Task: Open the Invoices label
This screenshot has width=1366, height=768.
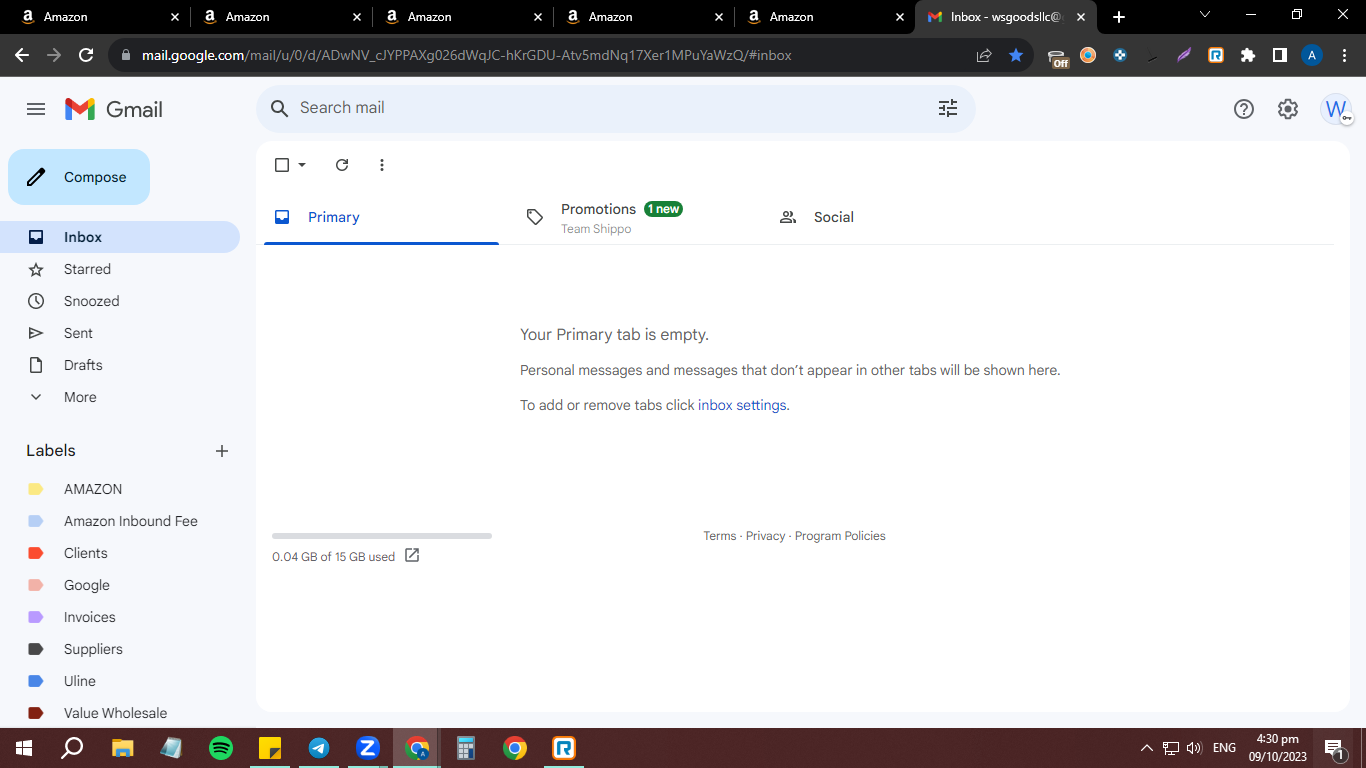Action: 120,617
